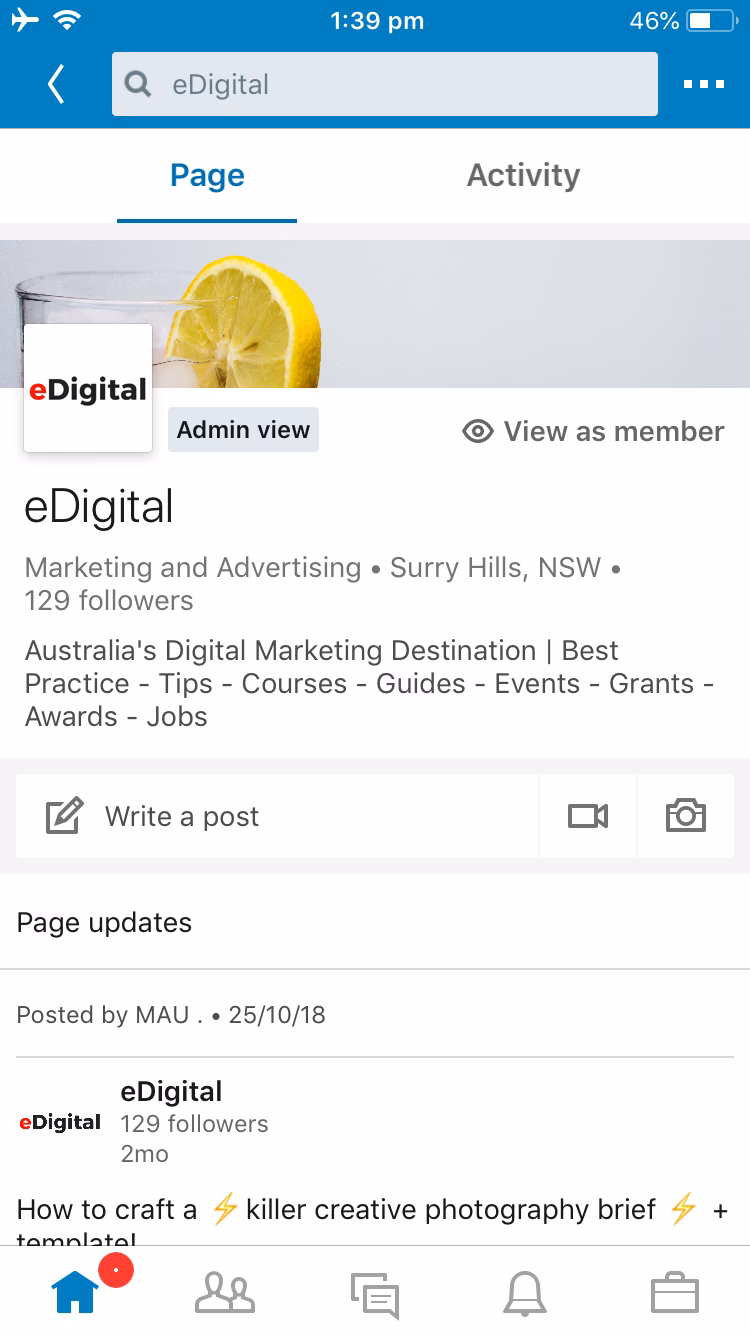
Task: Open the Jobs briefcase icon
Action: pyautogui.click(x=674, y=1294)
